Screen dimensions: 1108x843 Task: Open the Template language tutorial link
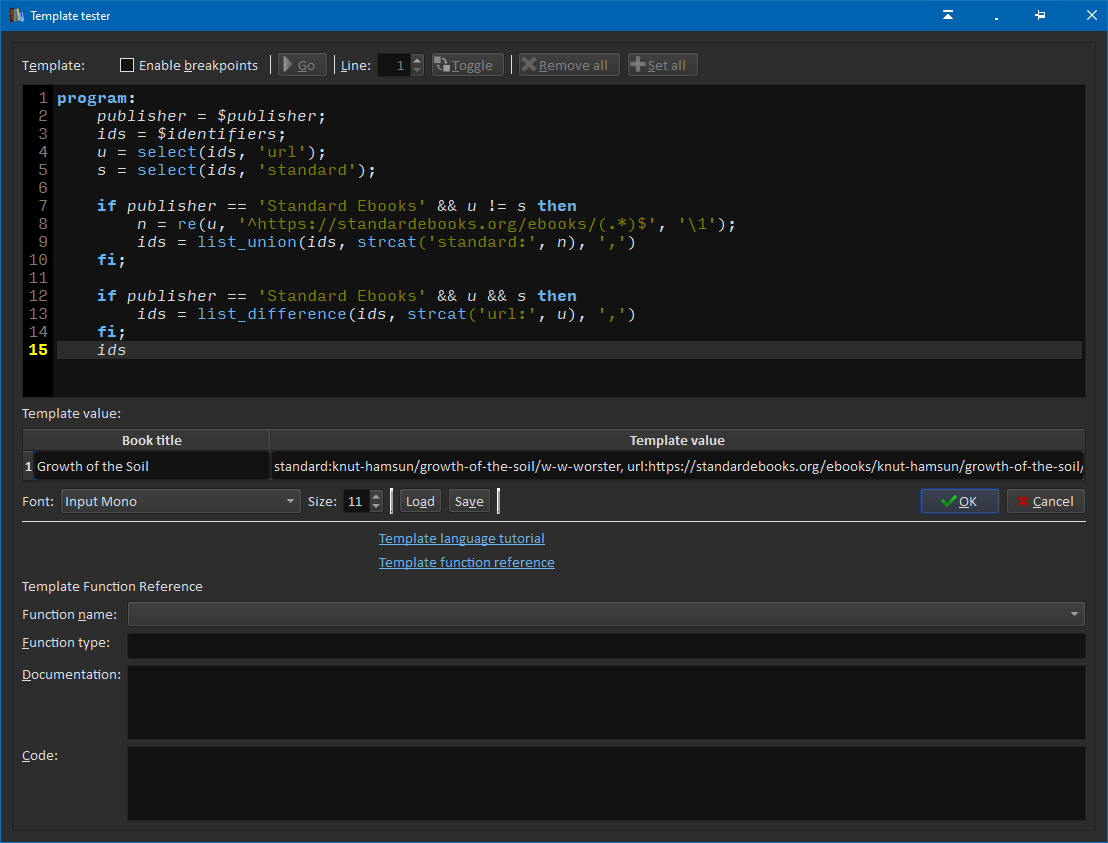461,538
